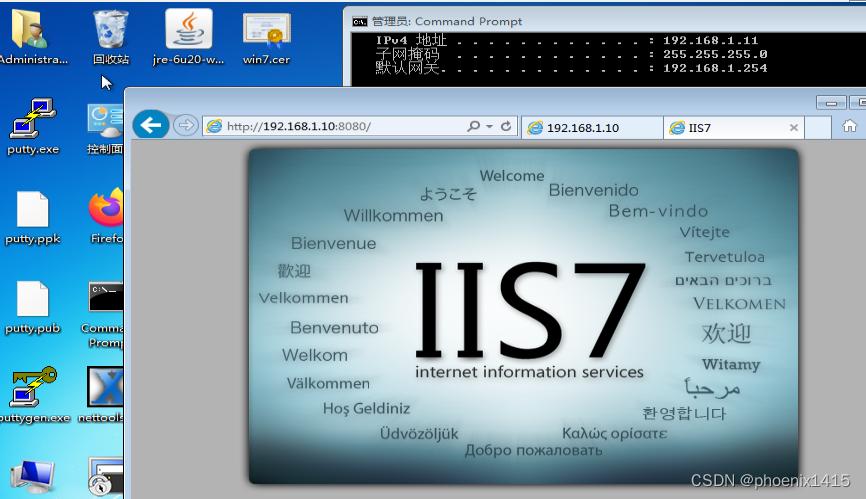Viewport: 866px width, 499px height.
Task: Refresh the page with the reload icon
Action: click(x=506, y=126)
